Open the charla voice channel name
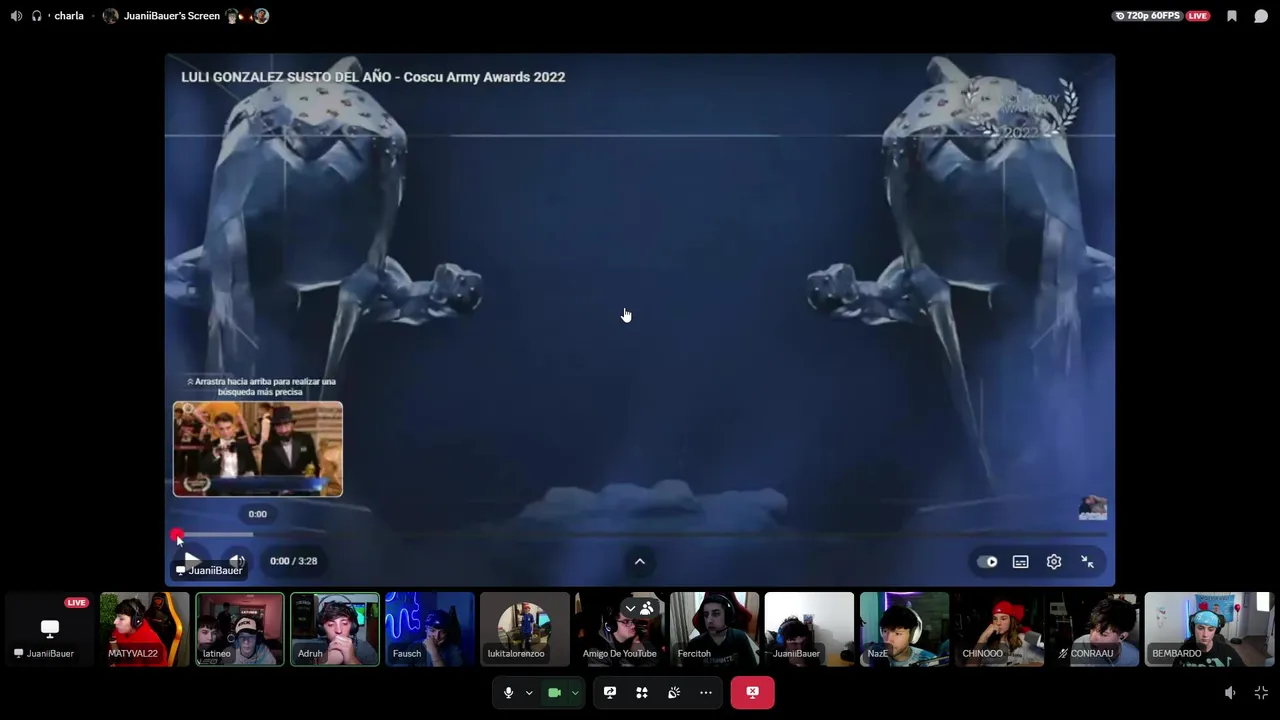The width and height of the screenshot is (1280, 720). tap(69, 16)
